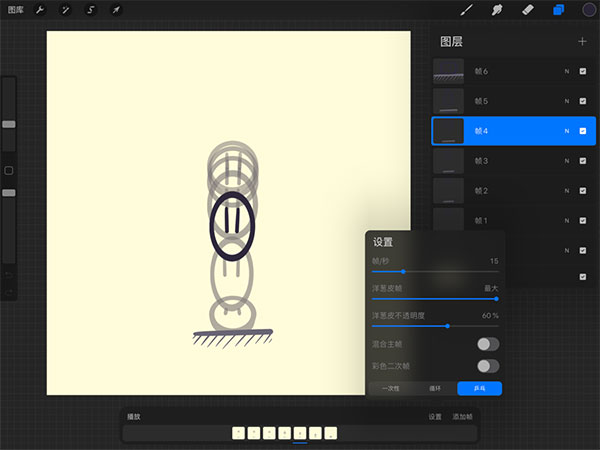Add a new layer with the plus icon

click(x=582, y=41)
